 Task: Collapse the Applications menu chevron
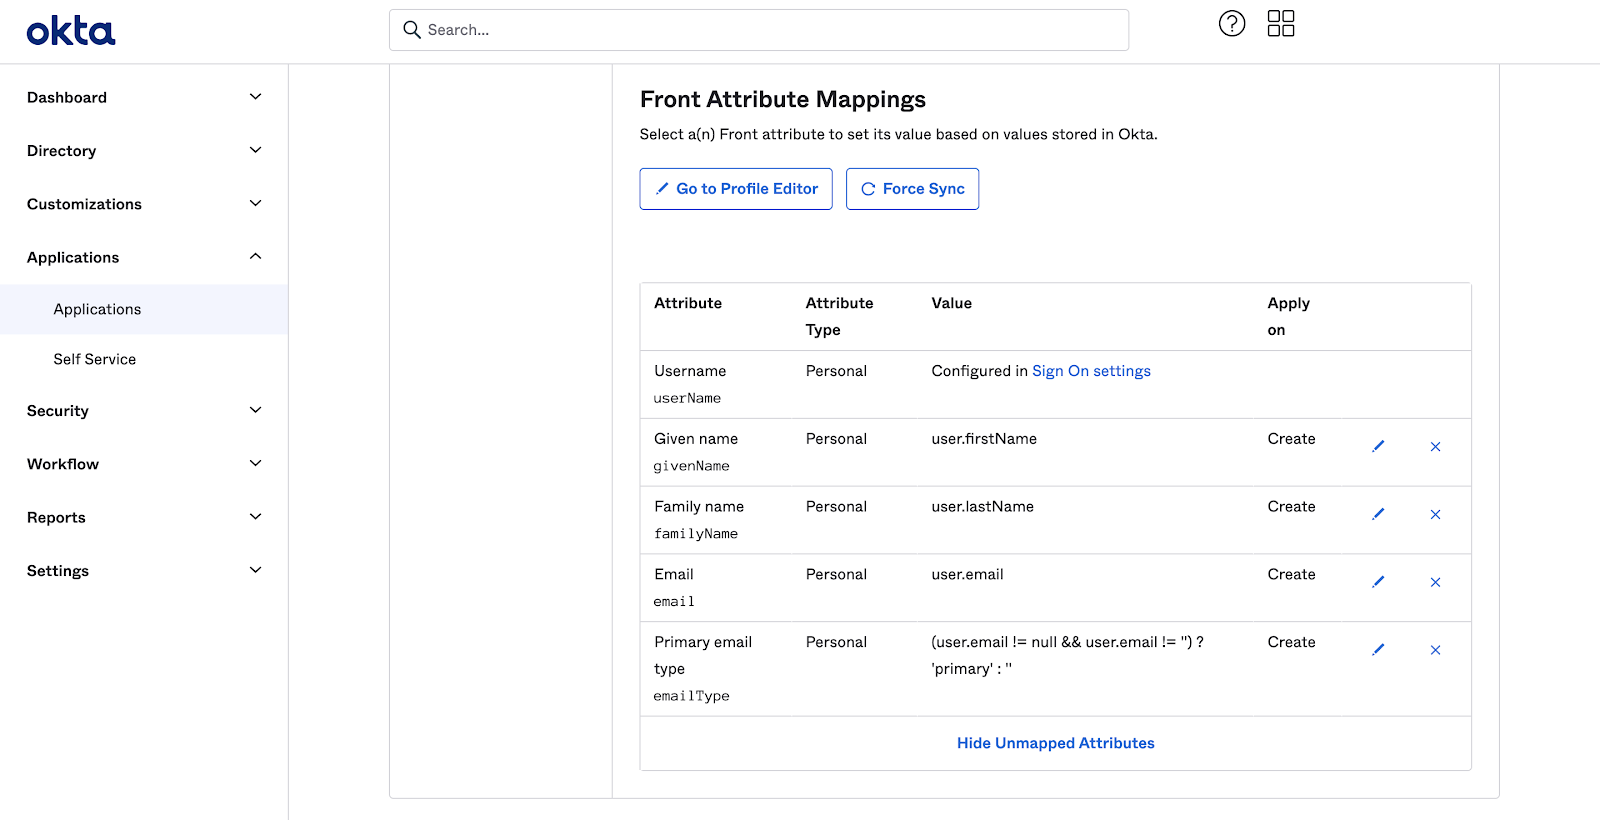coord(255,257)
